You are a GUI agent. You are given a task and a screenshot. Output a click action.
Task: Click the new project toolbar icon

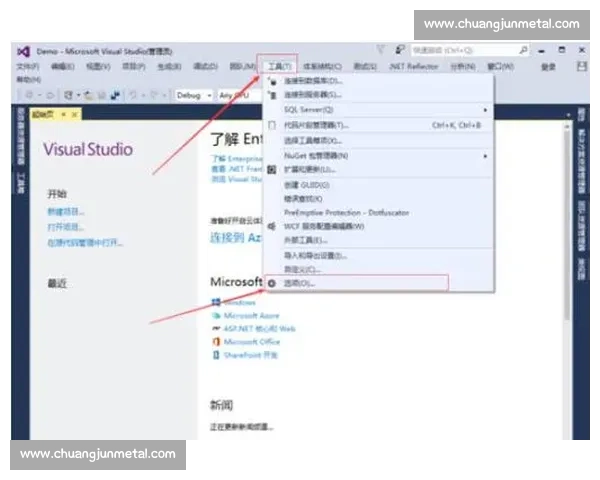click(68, 95)
